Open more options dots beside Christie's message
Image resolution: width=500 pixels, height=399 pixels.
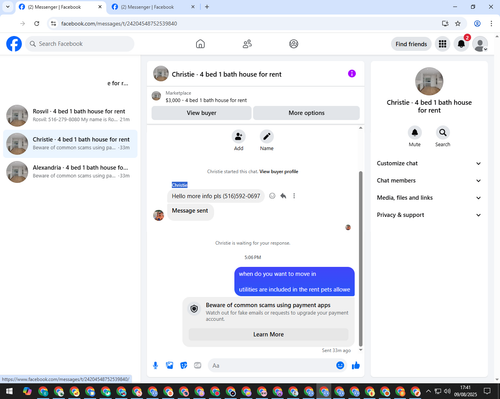[294, 196]
